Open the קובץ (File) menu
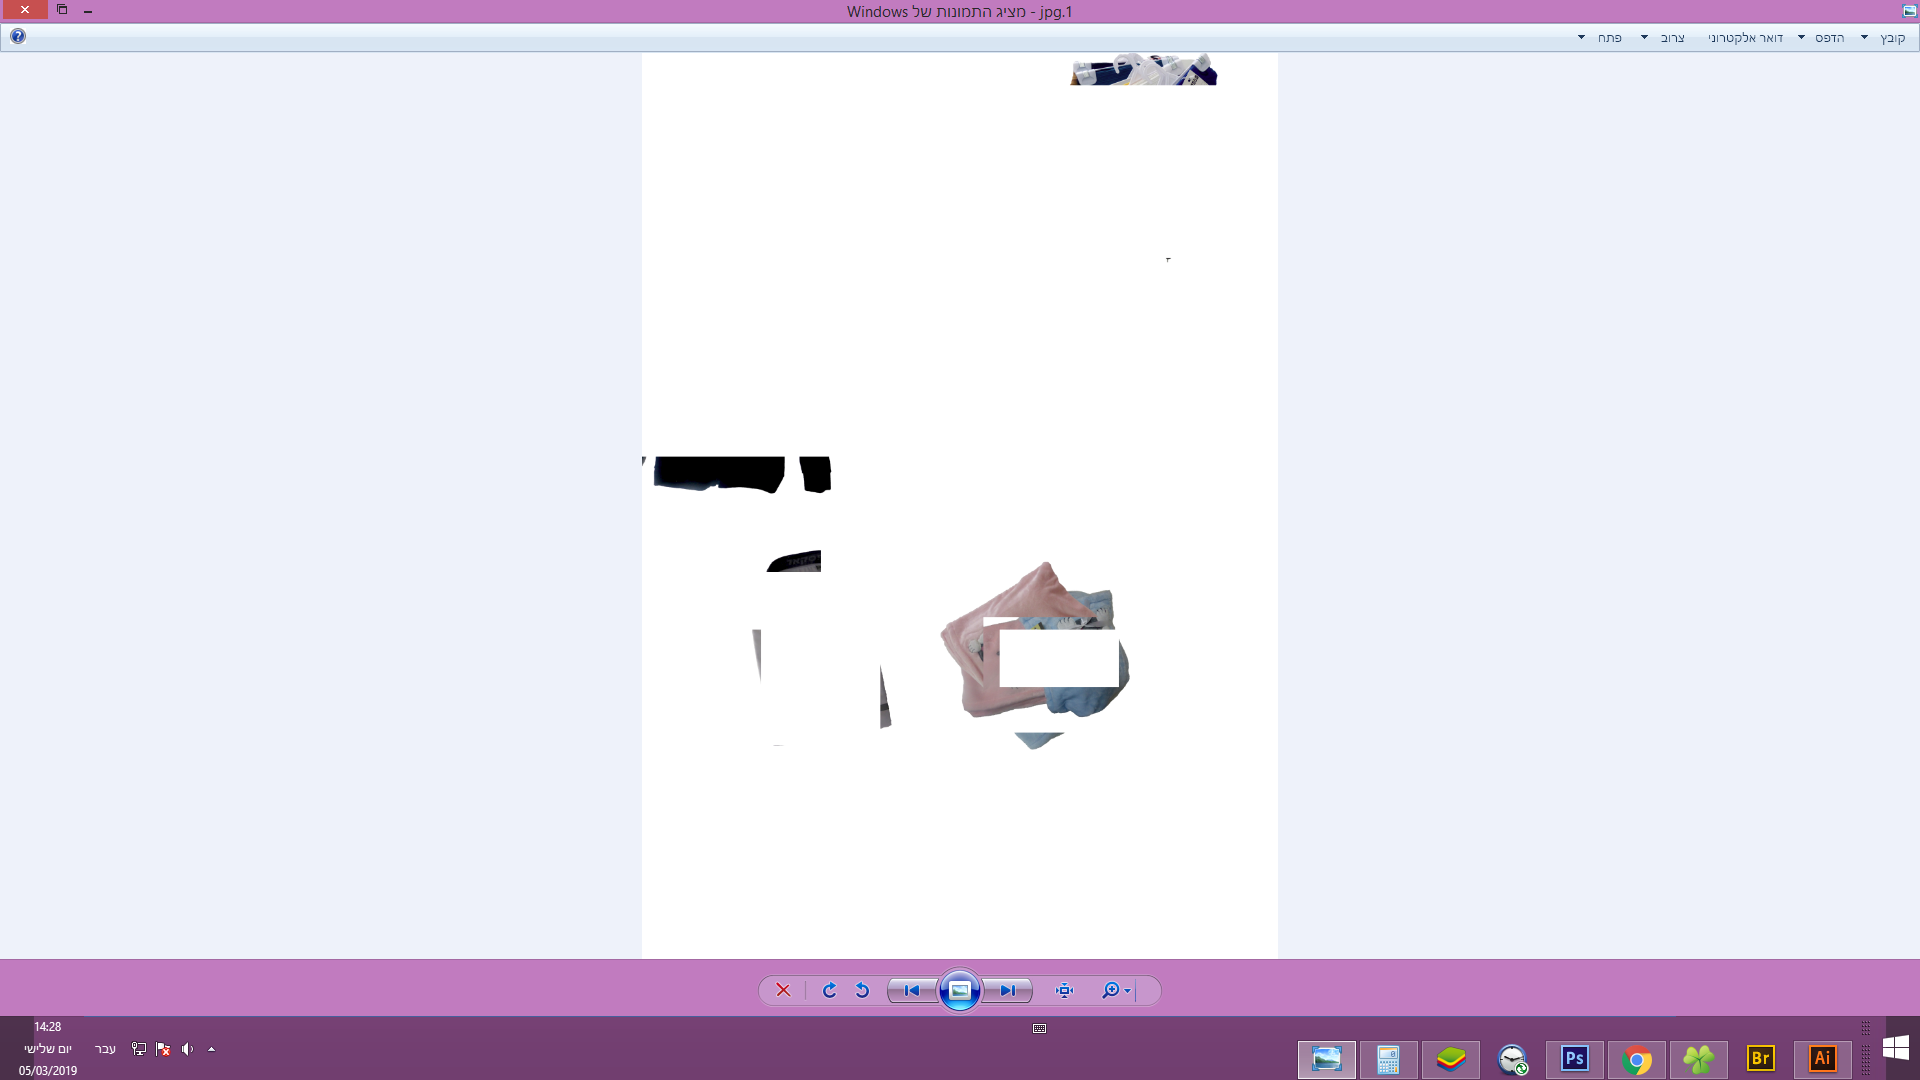Viewport: 1920px width, 1080px height. [1889, 37]
